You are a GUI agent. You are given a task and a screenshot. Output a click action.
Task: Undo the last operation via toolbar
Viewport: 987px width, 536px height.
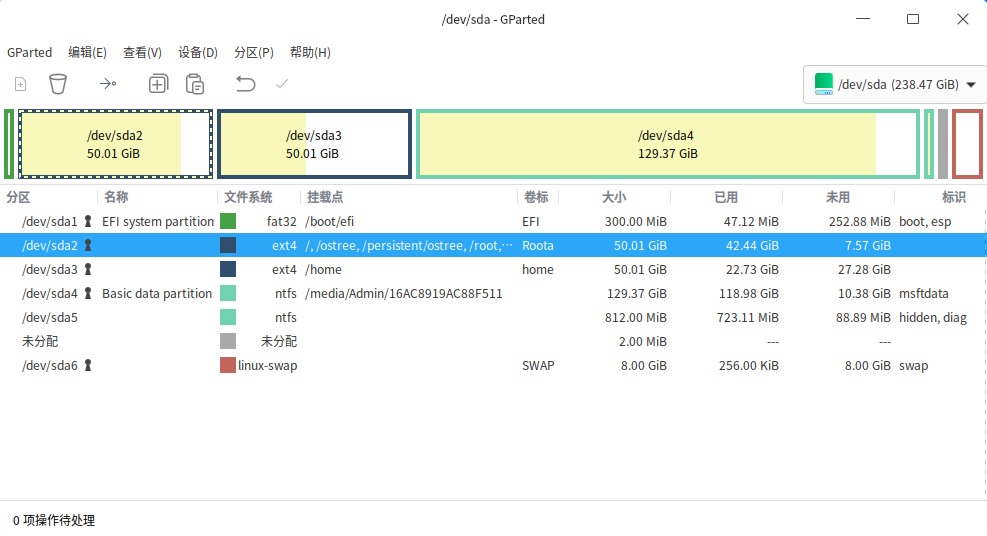coord(245,84)
